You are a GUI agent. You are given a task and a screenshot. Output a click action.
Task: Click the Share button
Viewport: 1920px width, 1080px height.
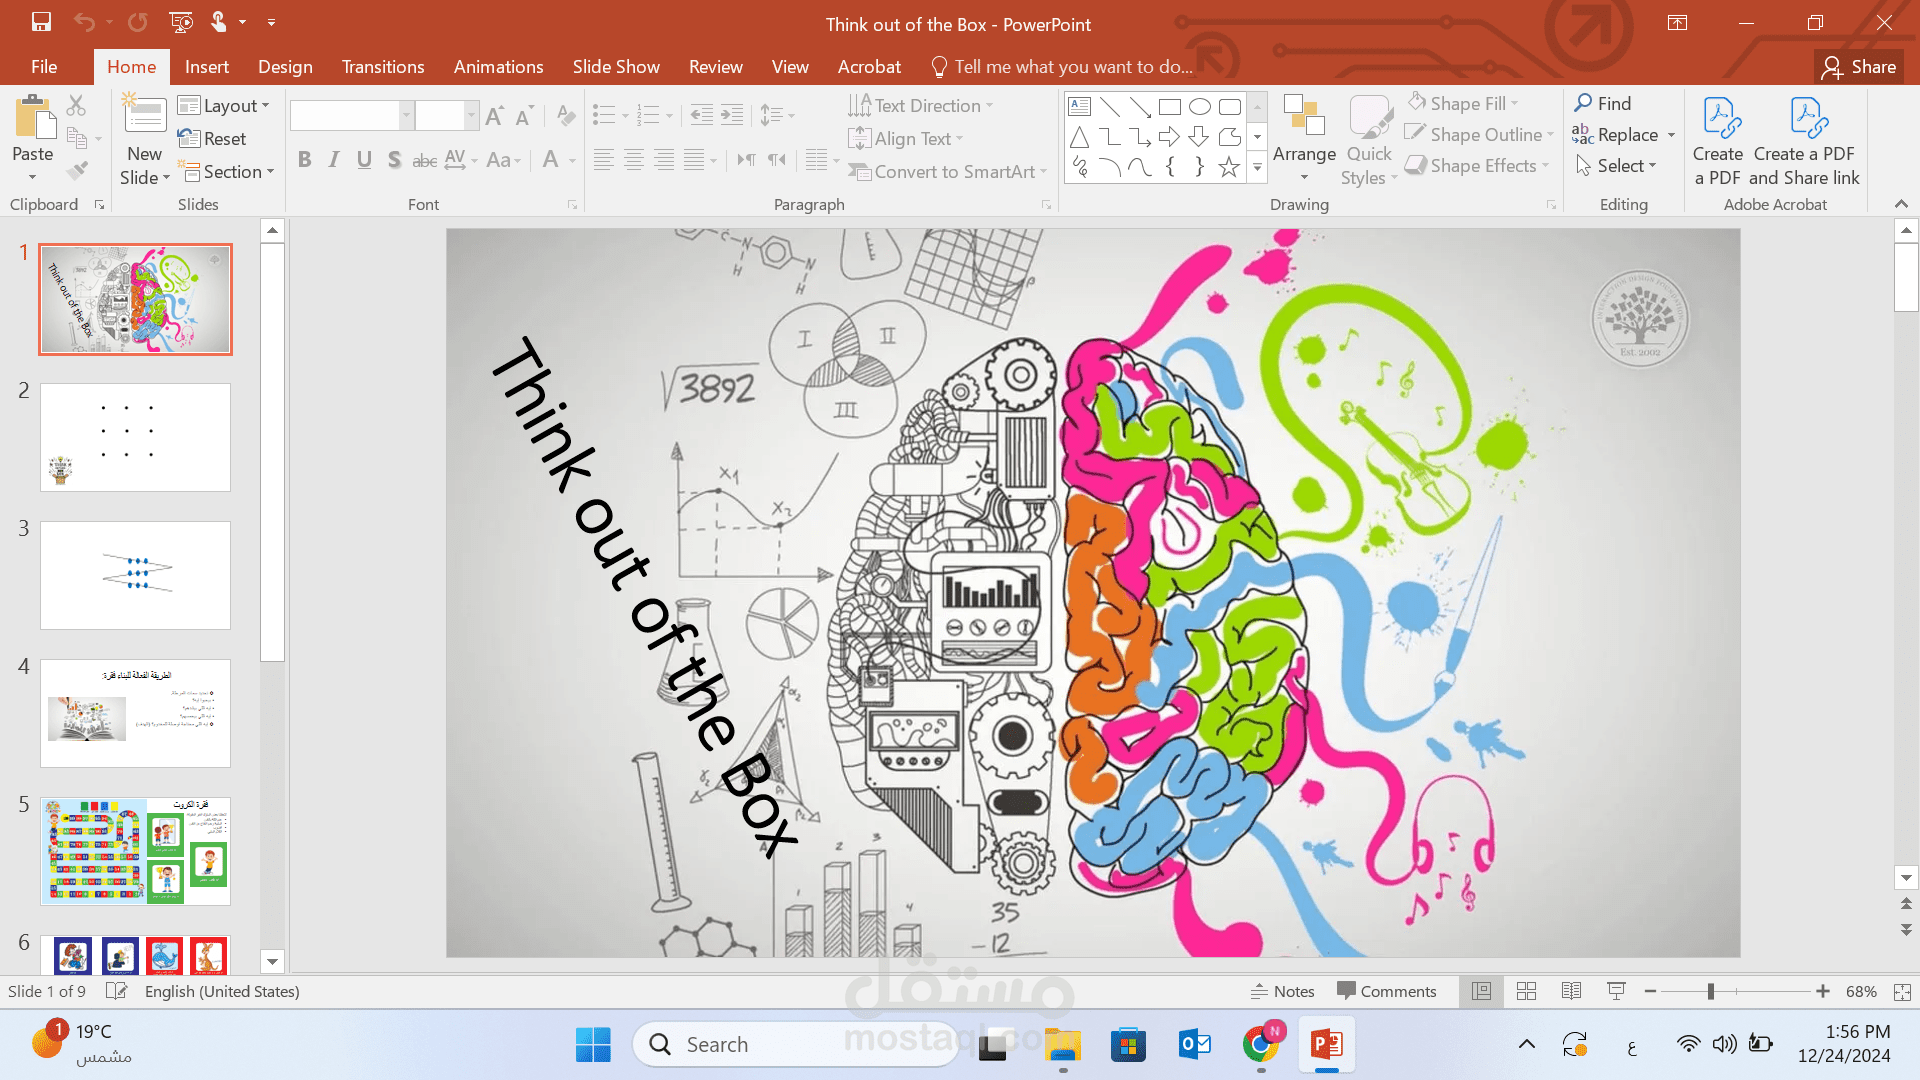coord(1859,67)
